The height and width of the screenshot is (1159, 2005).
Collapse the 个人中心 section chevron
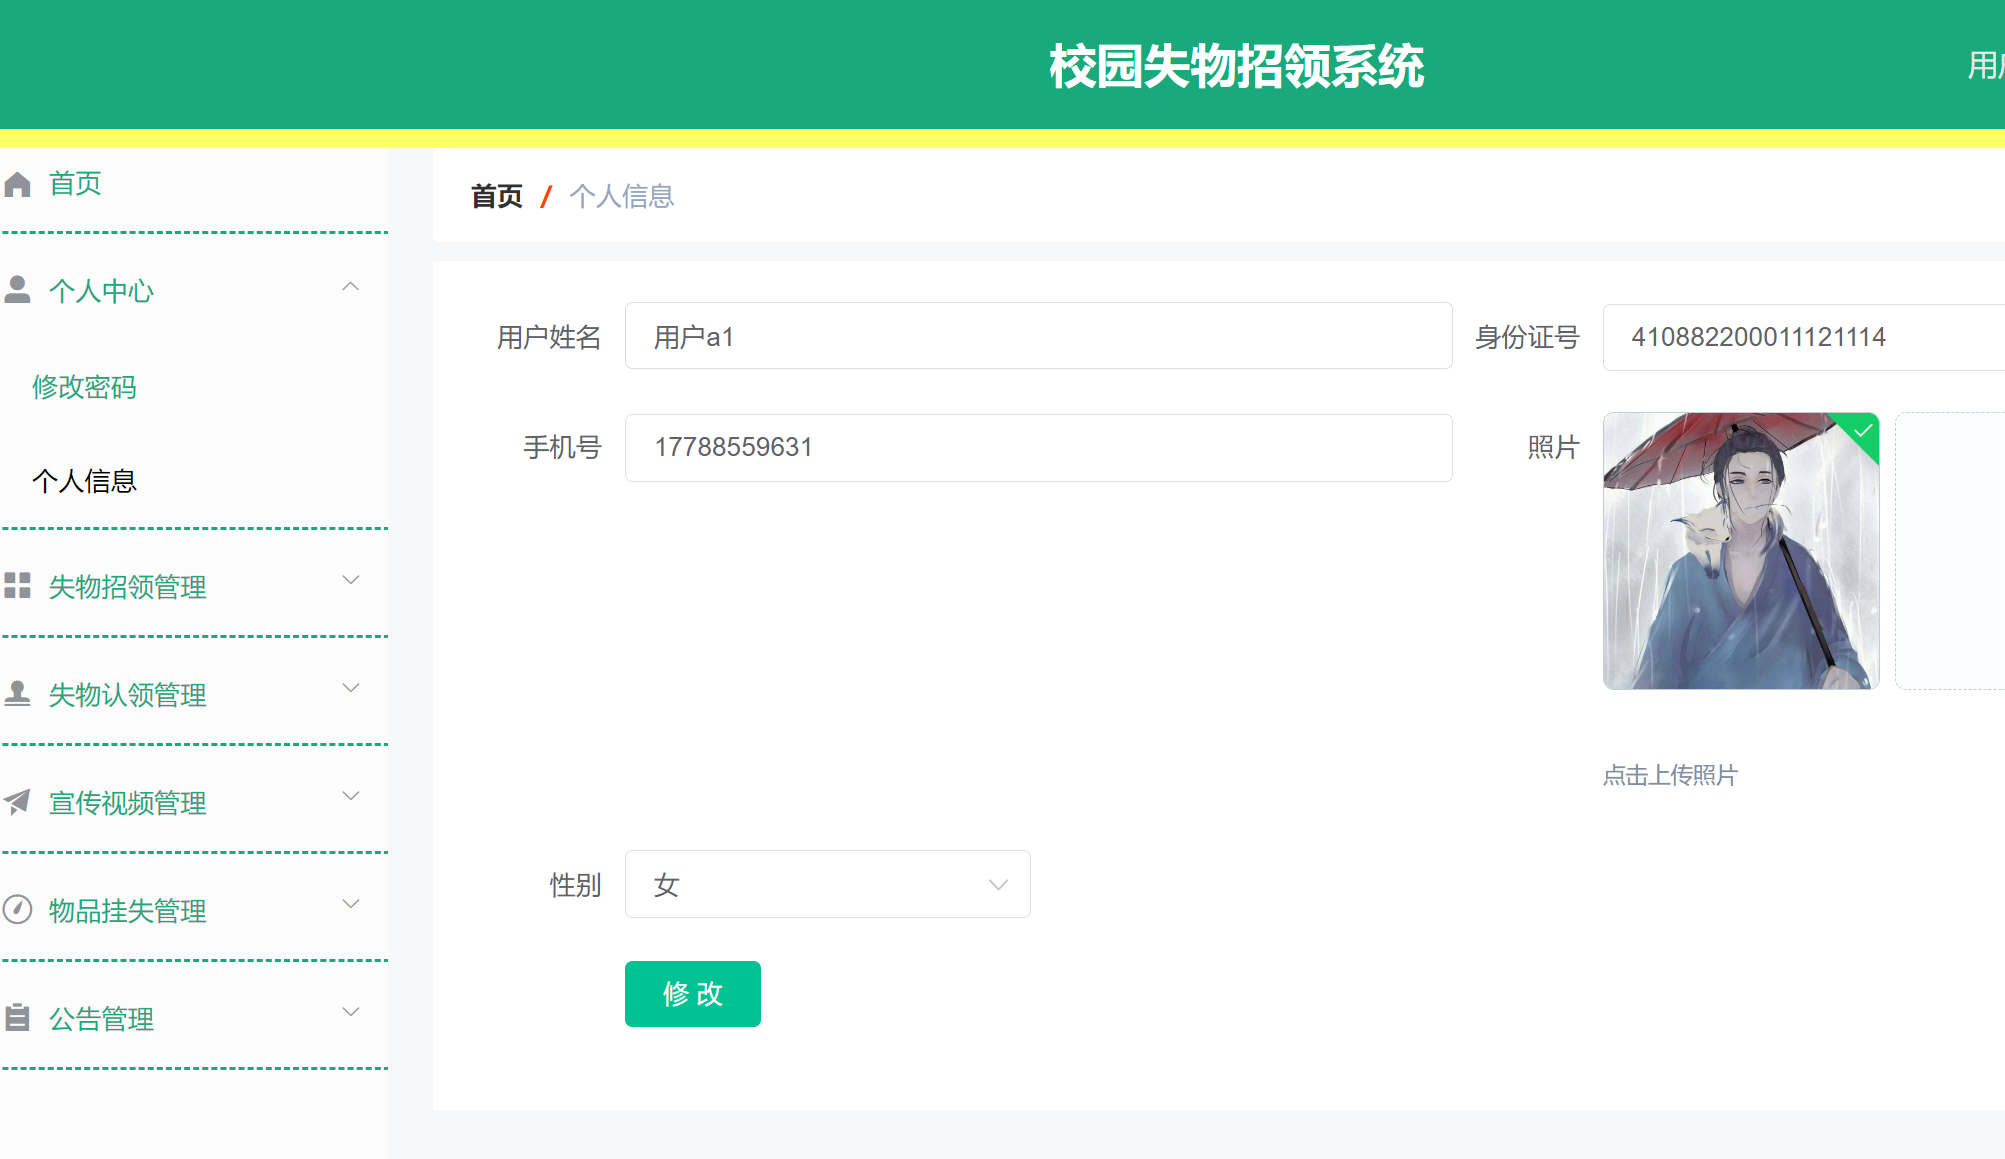(x=351, y=287)
